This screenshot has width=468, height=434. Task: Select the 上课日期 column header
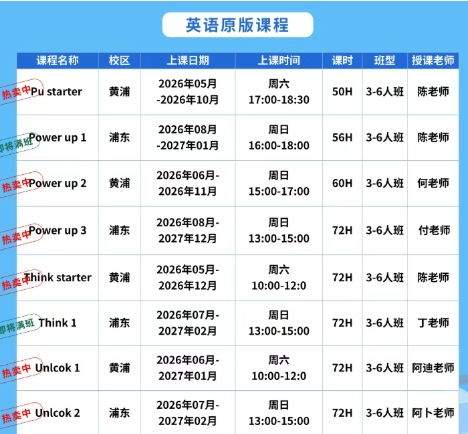pos(188,61)
